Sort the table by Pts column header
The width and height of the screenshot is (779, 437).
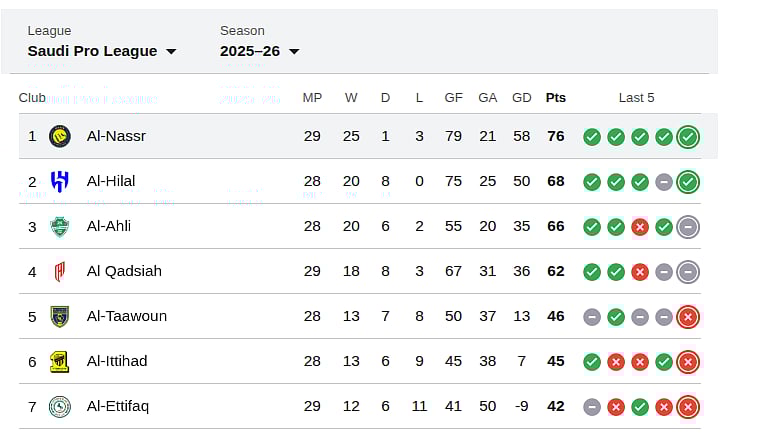tap(556, 98)
